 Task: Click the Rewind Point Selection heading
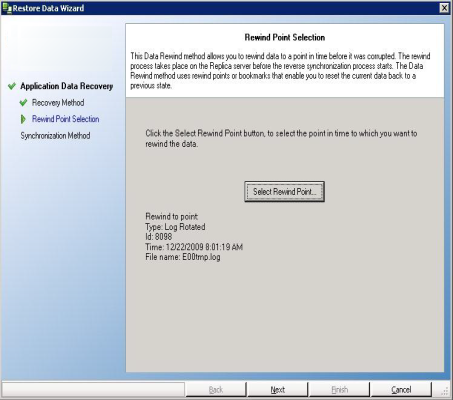pyautogui.click(x=285, y=37)
